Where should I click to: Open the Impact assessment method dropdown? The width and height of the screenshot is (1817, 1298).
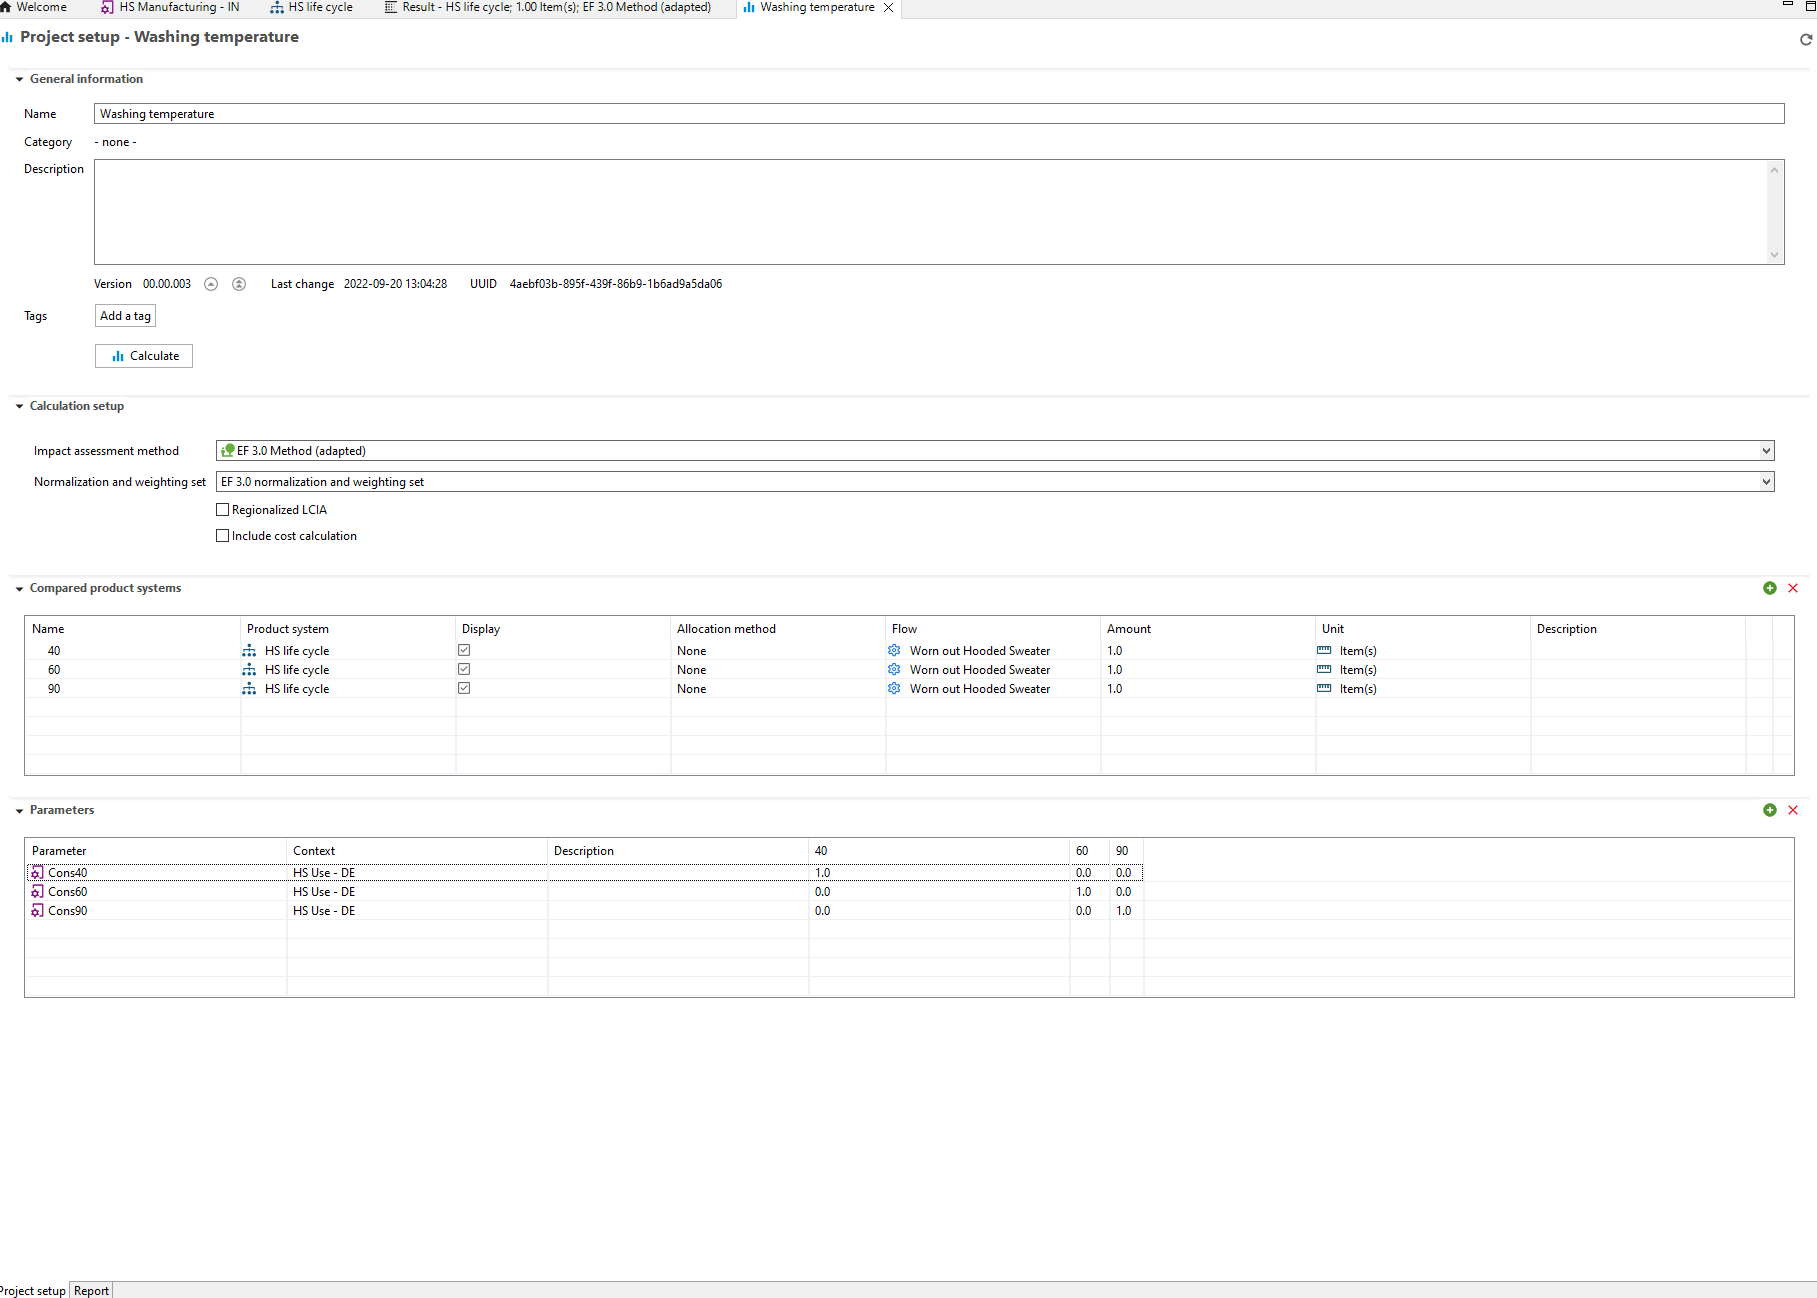pyautogui.click(x=1766, y=451)
